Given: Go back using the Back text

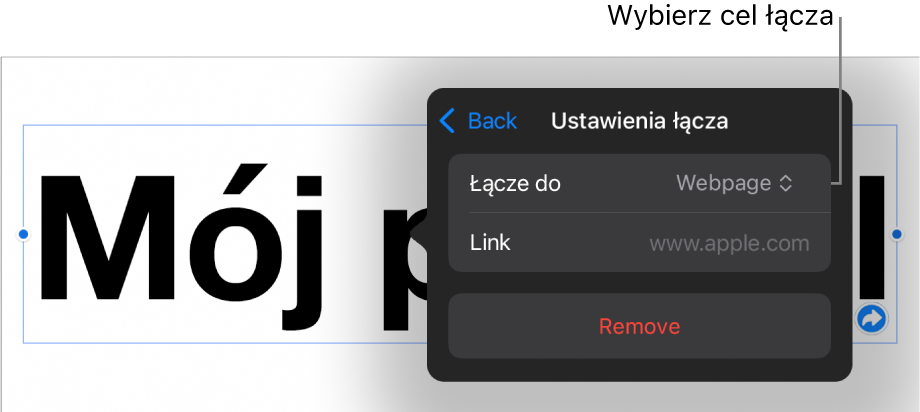Looking at the screenshot, I should click(492, 121).
